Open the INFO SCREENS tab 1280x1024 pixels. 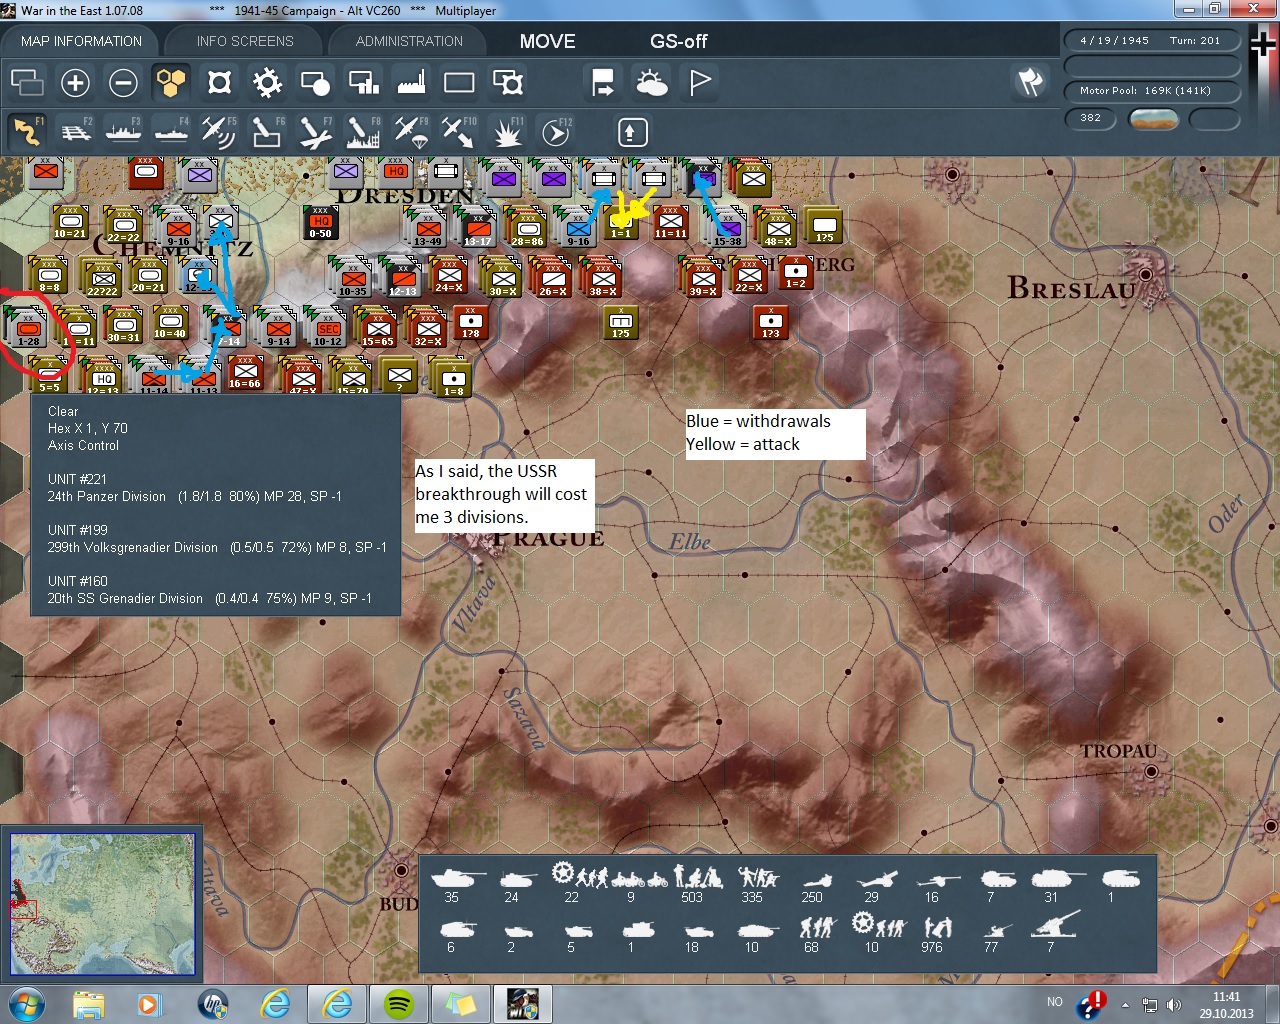click(245, 41)
